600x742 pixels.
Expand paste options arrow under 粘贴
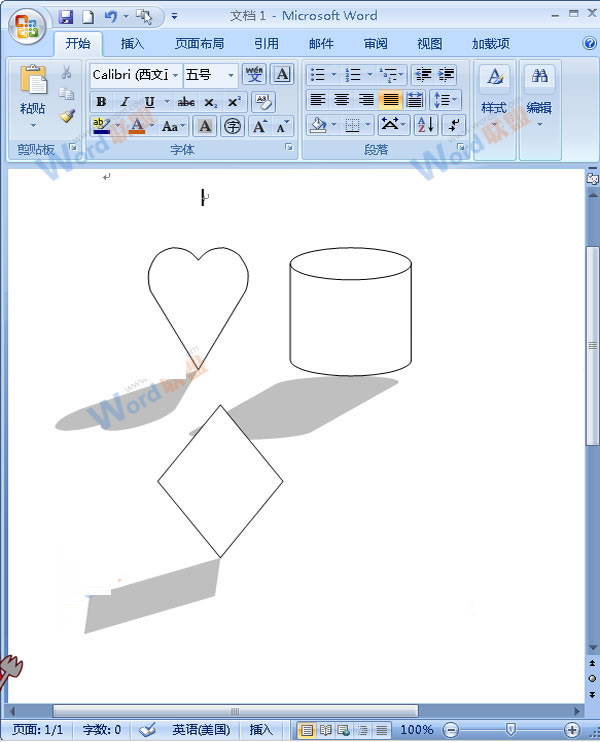[33, 125]
